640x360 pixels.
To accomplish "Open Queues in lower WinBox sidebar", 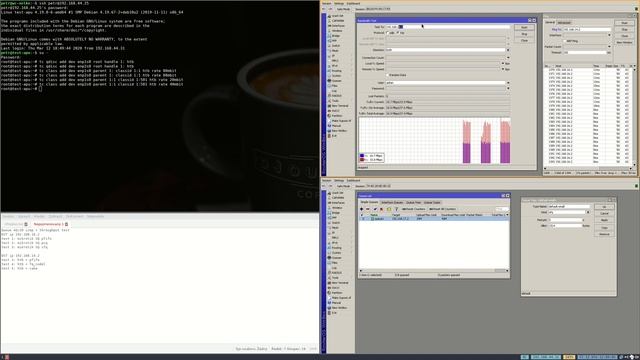I will [x=336, y=258].
